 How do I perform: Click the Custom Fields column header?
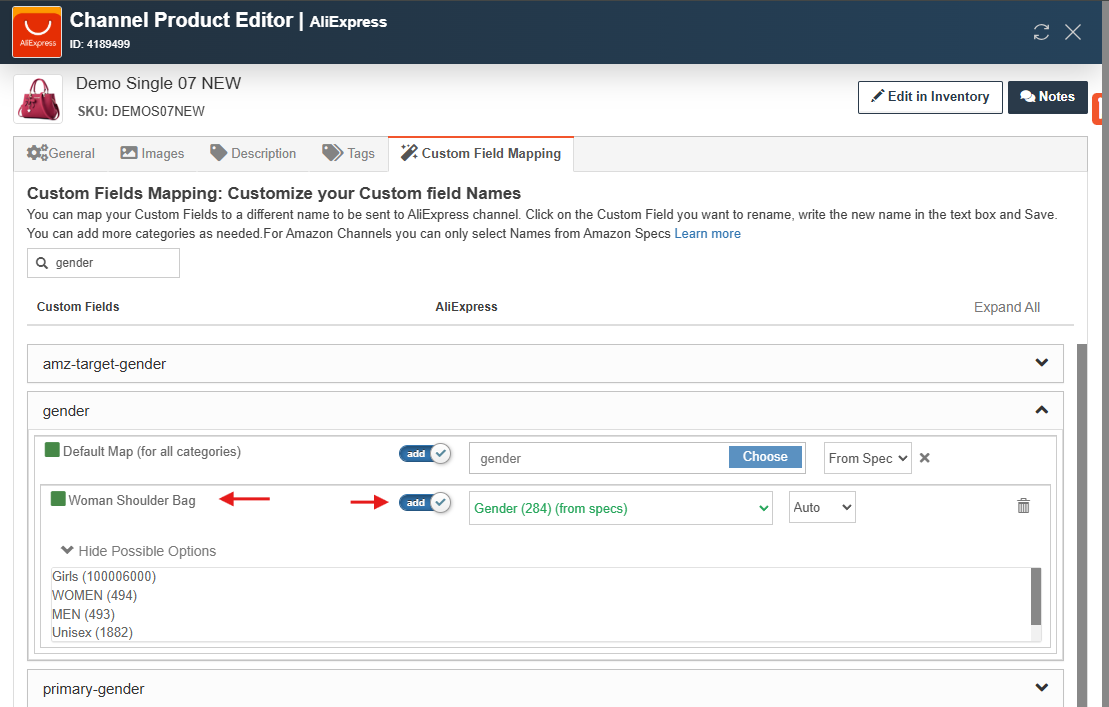pyautogui.click(x=78, y=307)
